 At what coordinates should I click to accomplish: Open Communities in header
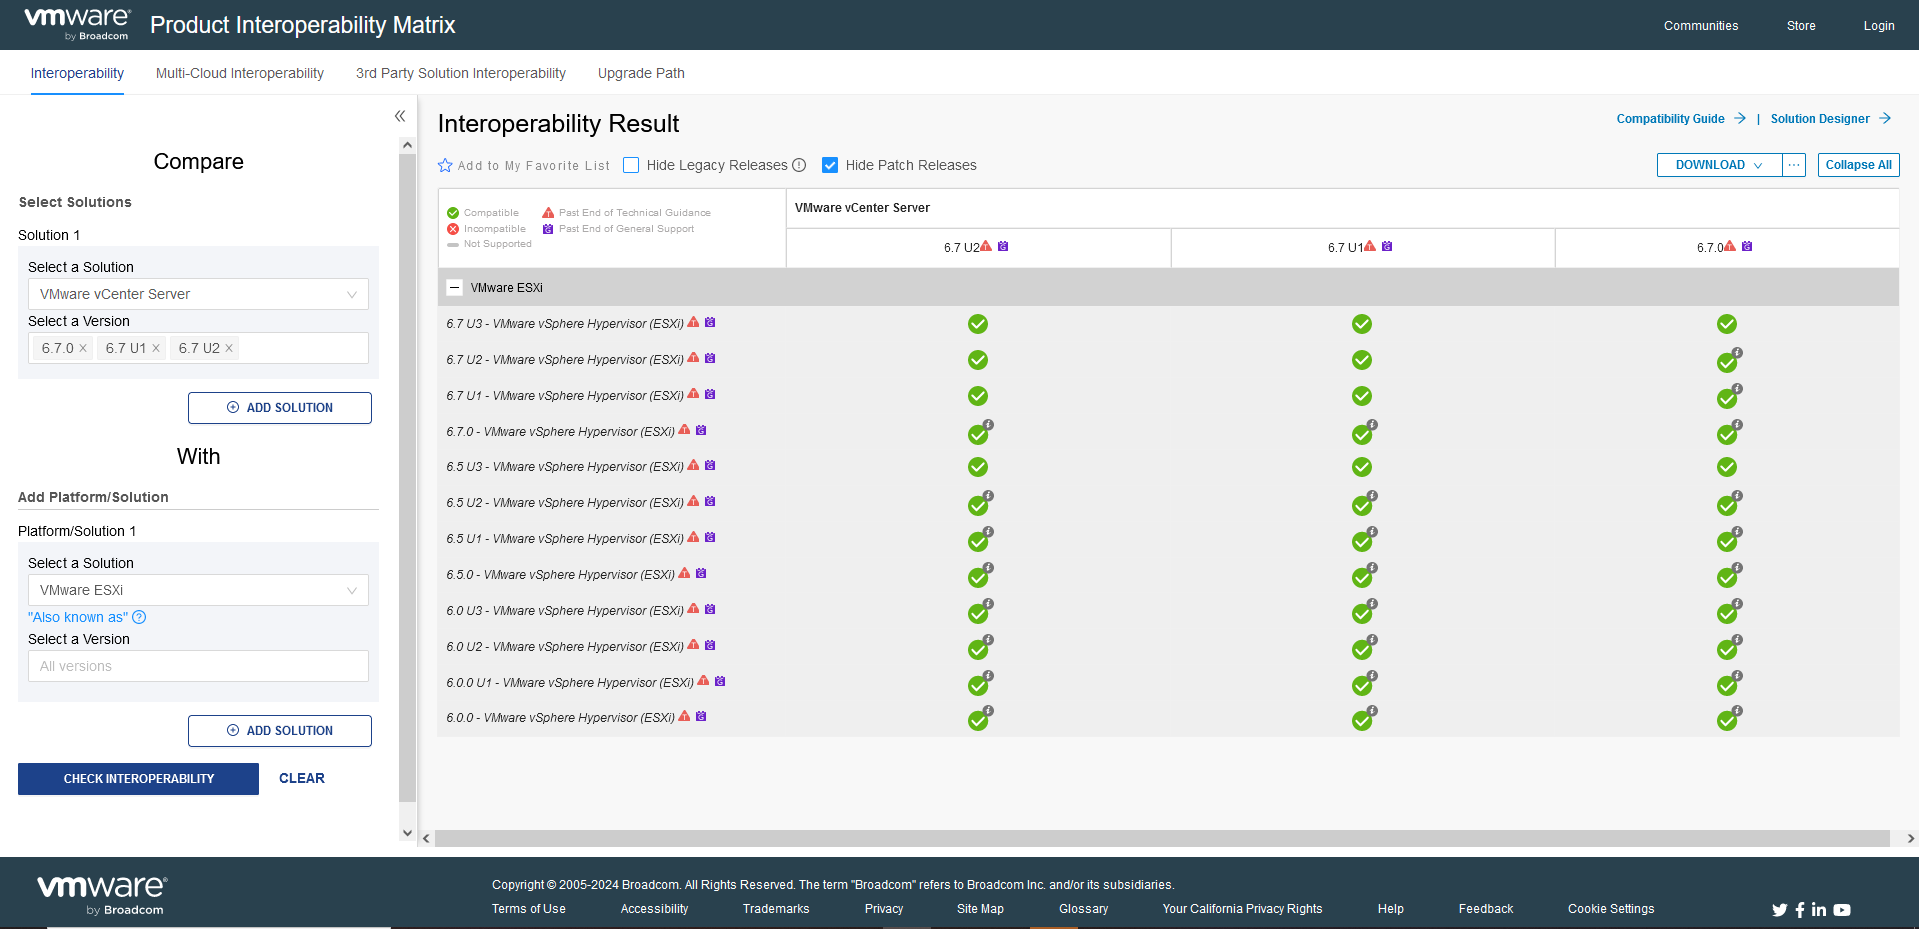tap(1701, 26)
